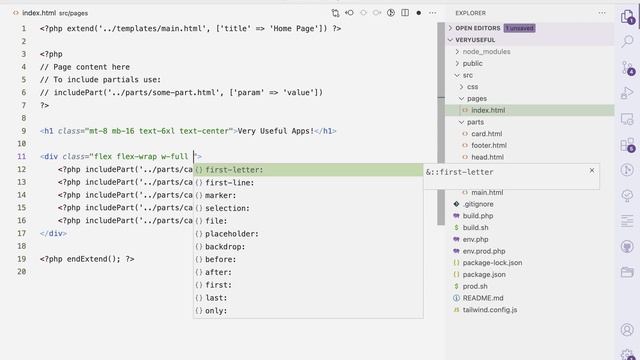Open index.html in the explorer tree
Screen dimensions: 640x360
click(530, 110)
